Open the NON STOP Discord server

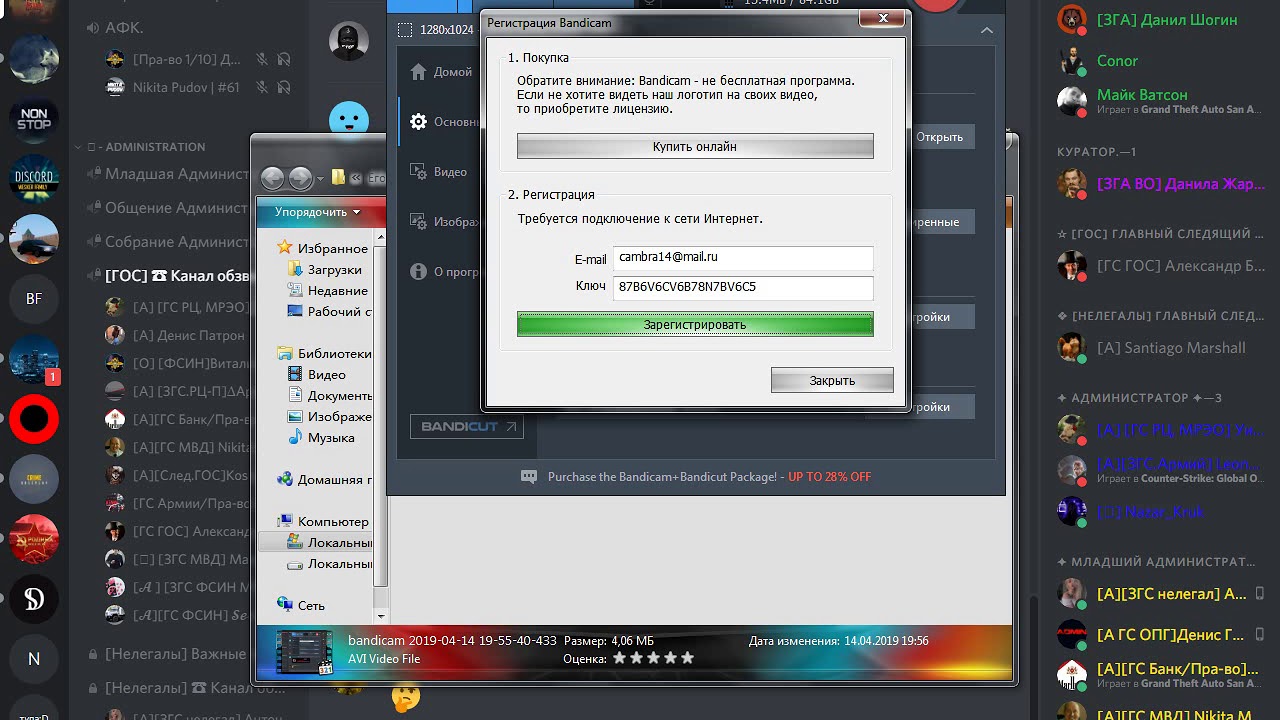34,118
